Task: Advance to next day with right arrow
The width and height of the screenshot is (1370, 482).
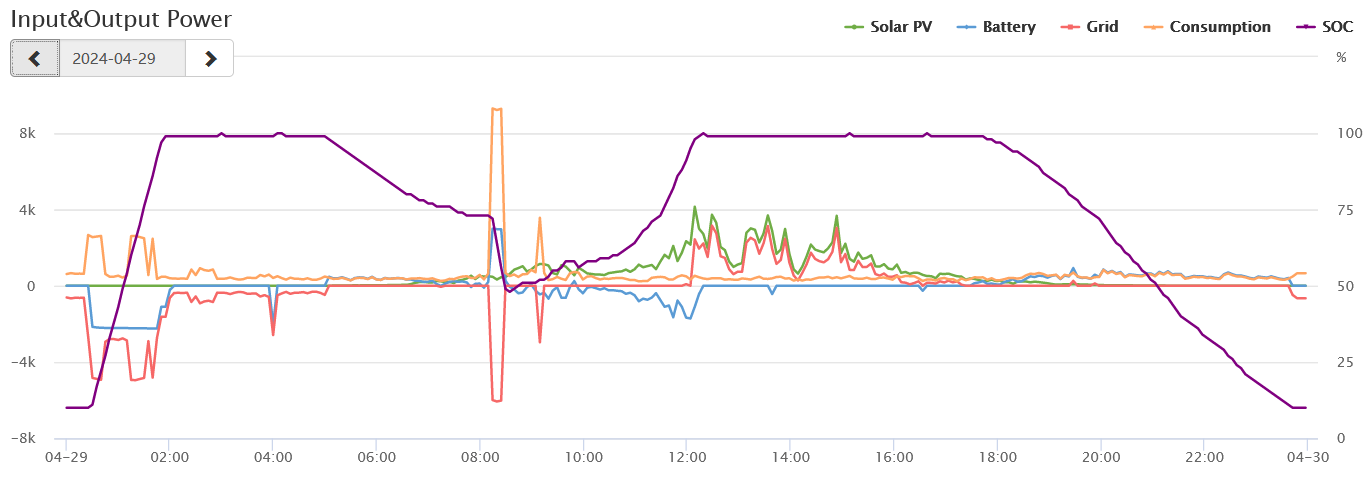Action: click(x=209, y=58)
